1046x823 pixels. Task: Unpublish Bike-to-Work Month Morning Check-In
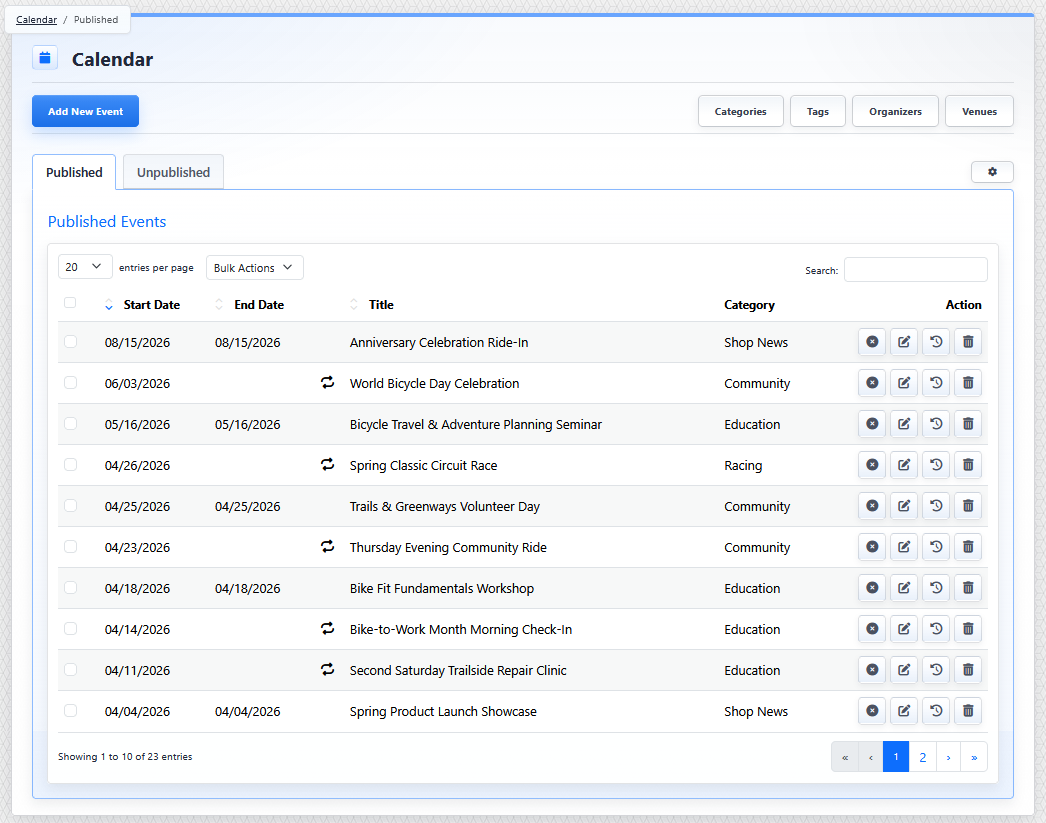tap(872, 629)
